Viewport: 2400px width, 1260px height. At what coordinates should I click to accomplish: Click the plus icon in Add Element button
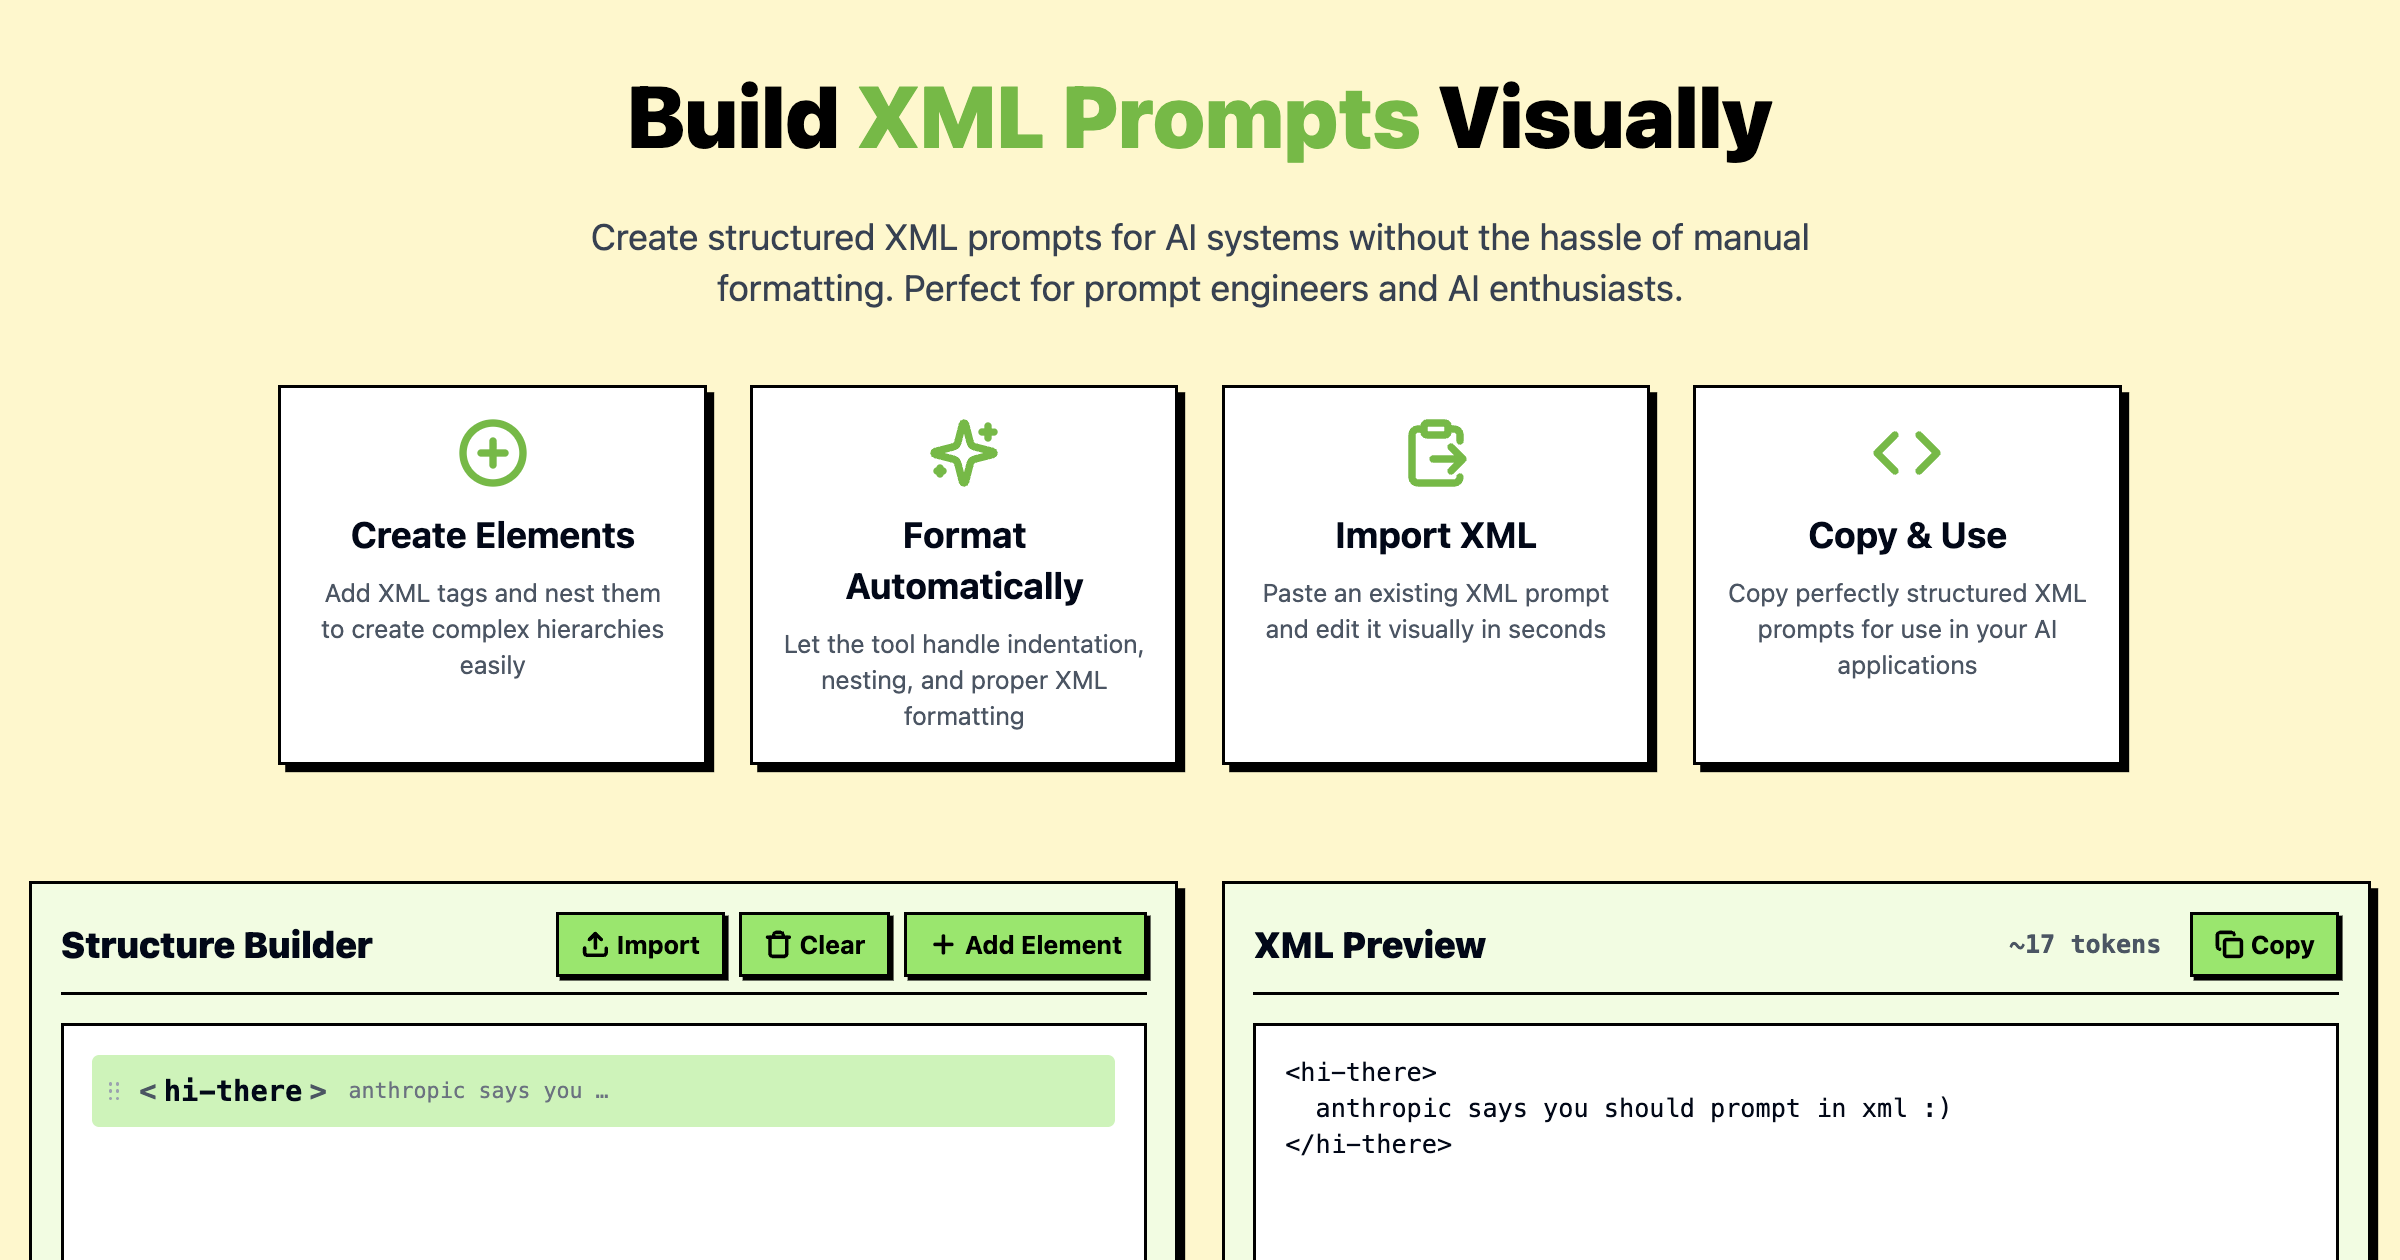point(941,943)
